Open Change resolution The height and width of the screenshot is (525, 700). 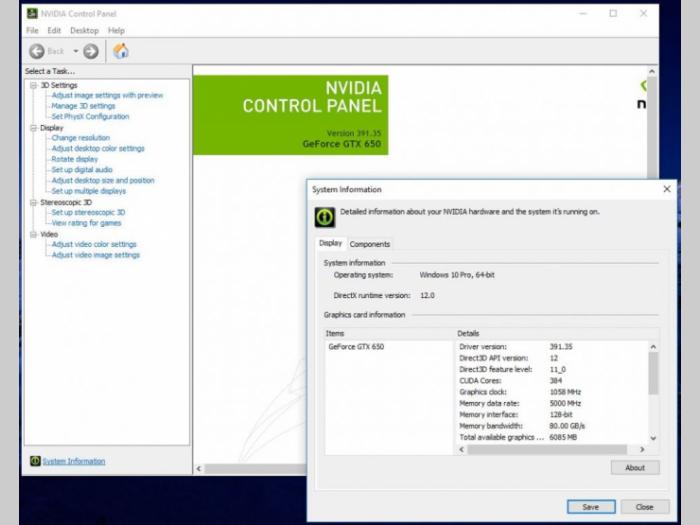[80, 138]
